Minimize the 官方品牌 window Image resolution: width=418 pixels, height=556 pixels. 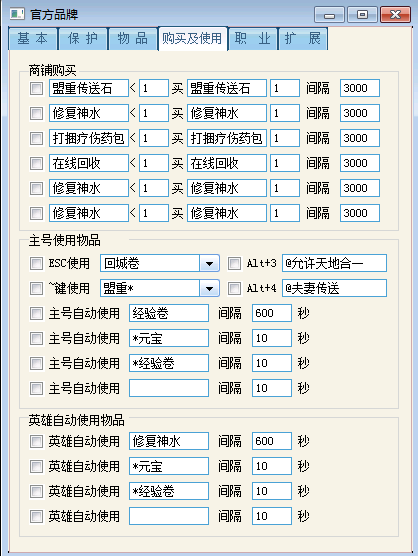(x=329, y=15)
